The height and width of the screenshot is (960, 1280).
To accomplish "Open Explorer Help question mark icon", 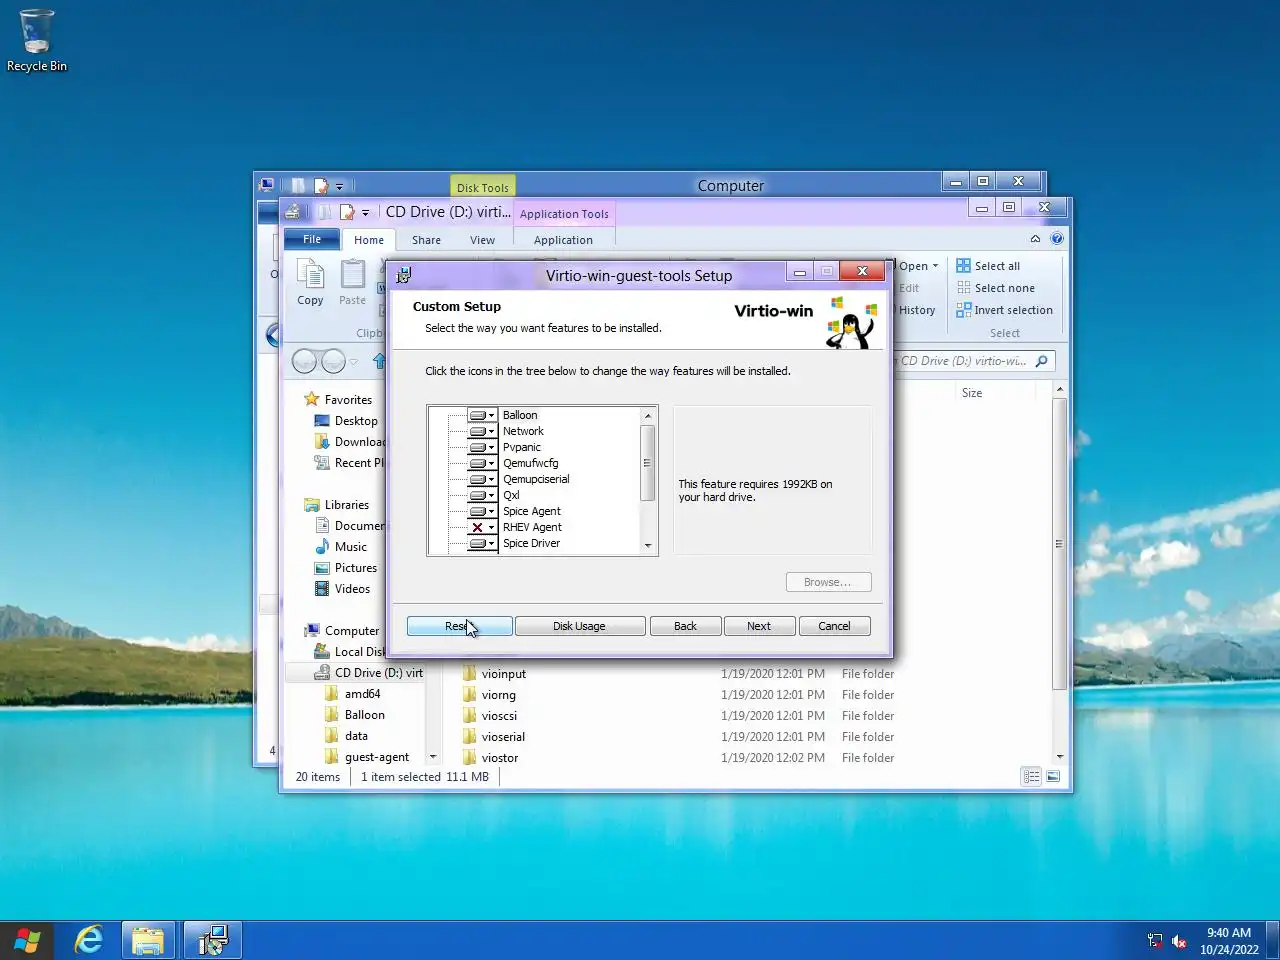I will 1057,239.
